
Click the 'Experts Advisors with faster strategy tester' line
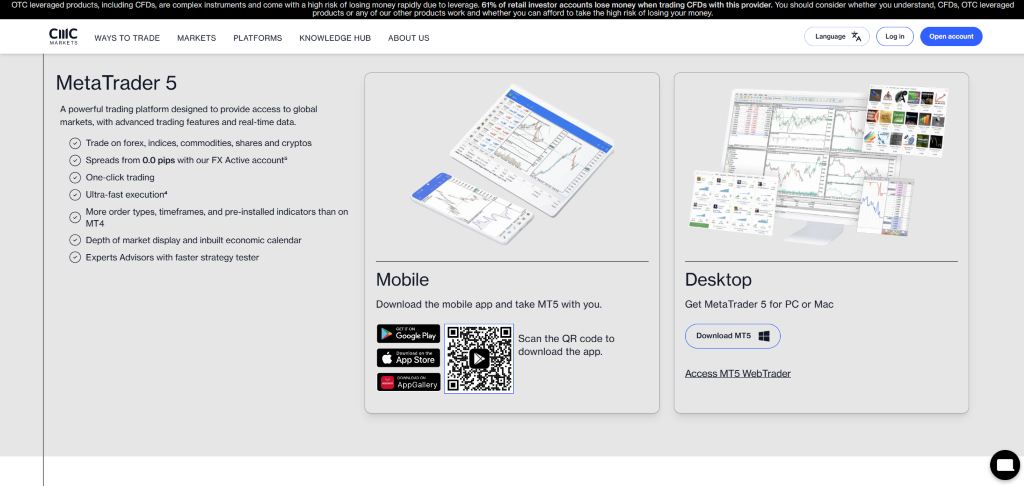click(x=172, y=257)
